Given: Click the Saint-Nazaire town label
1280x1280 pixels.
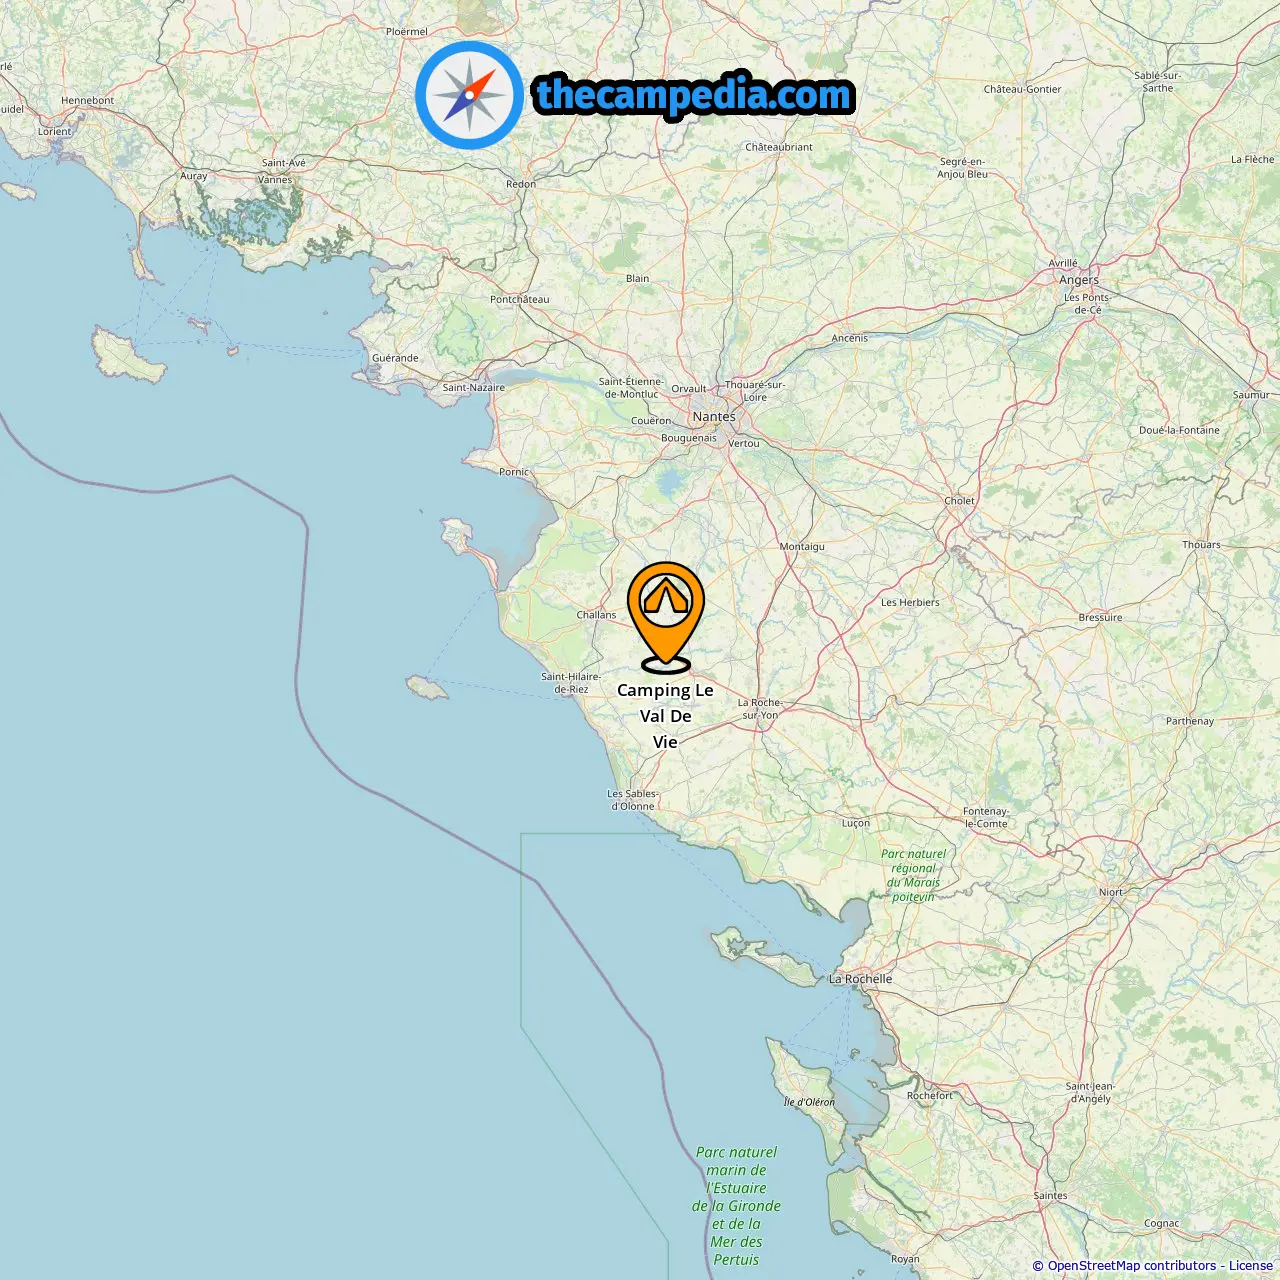Looking at the screenshot, I should (474, 388).
